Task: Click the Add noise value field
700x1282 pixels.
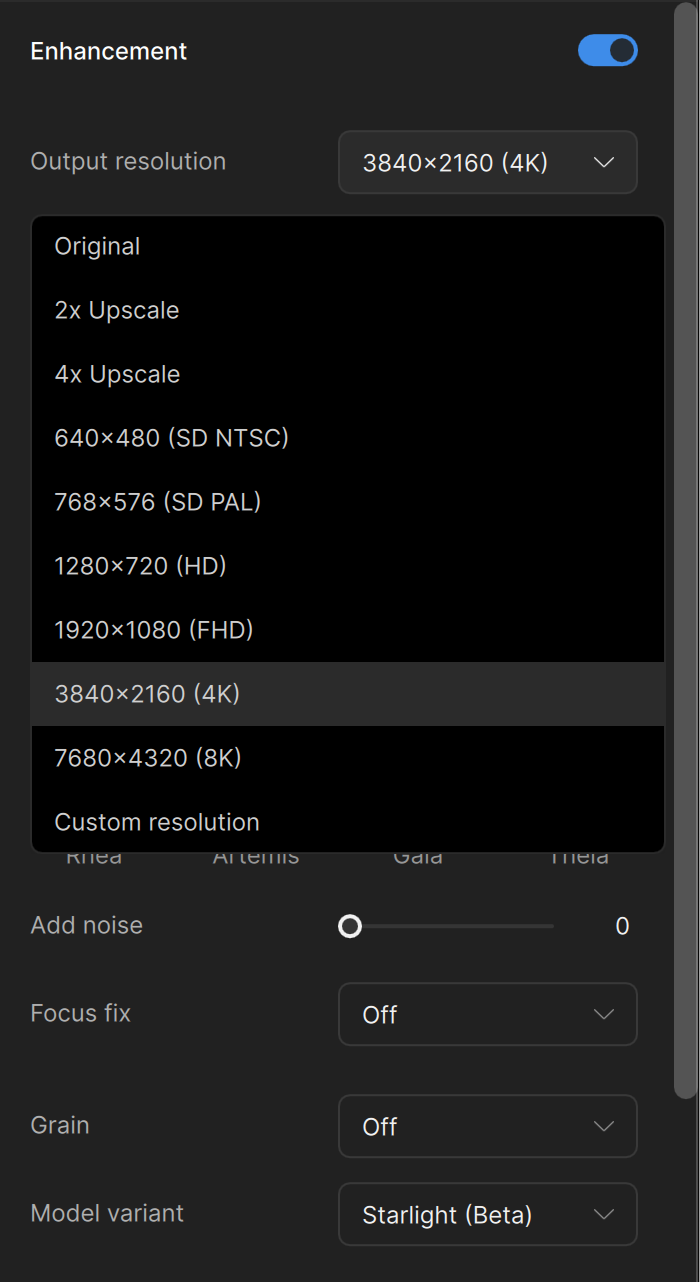Action: point(621,927)
